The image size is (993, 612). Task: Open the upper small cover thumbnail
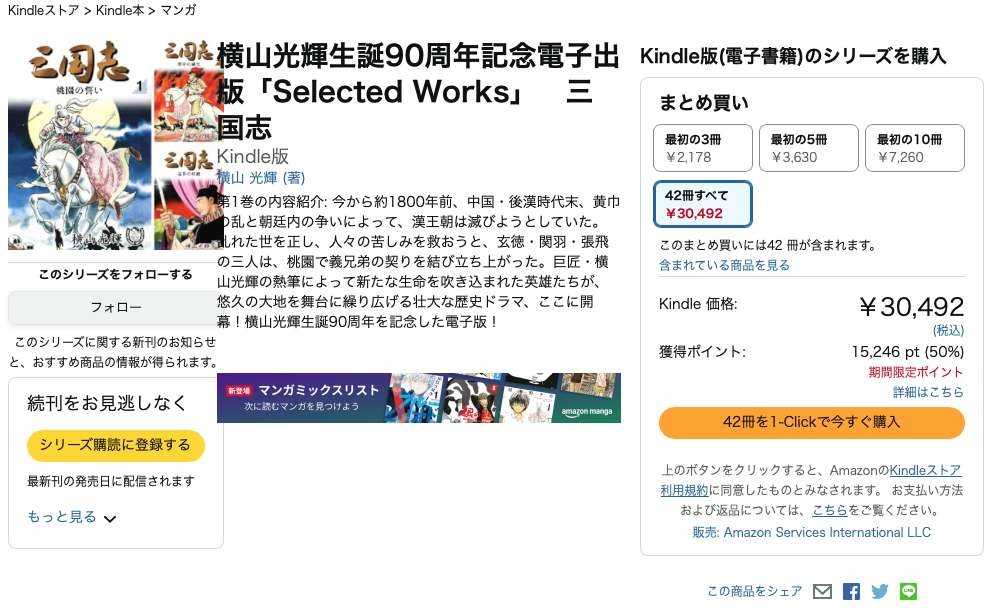[188, 91]
